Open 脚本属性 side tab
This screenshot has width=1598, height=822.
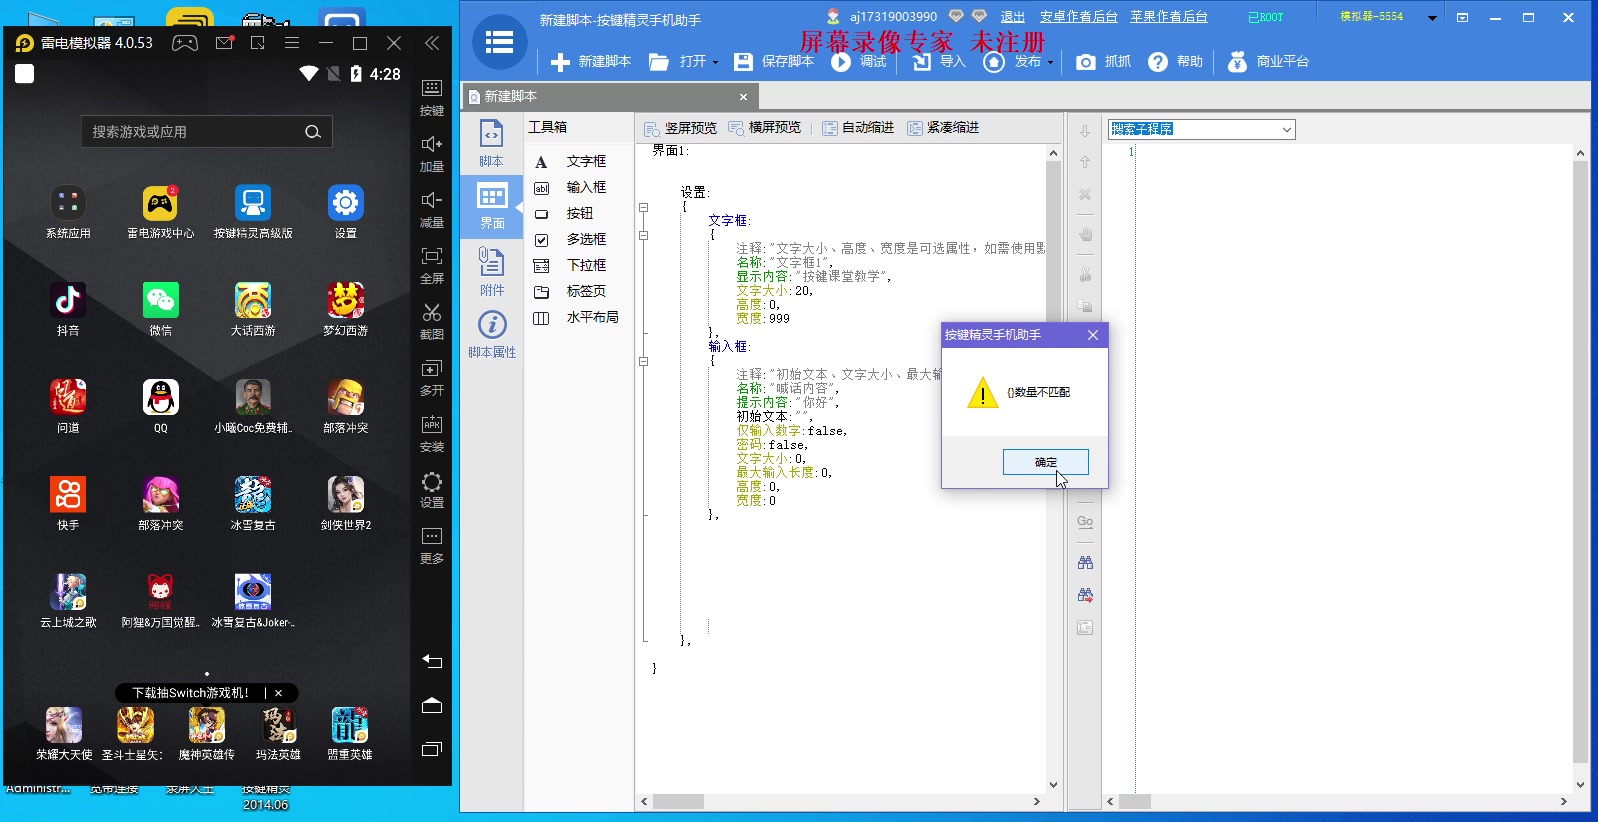coord(492,334)
